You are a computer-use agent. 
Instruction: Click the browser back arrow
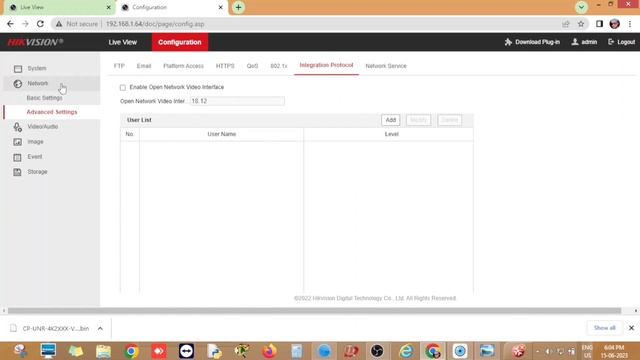tap(10, 24)
